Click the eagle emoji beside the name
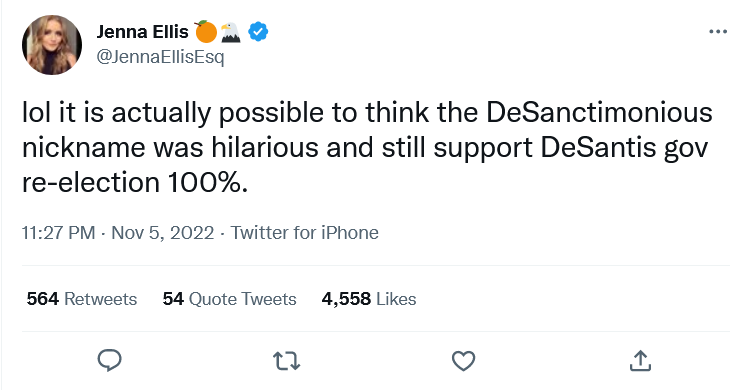 pos(231,32)
